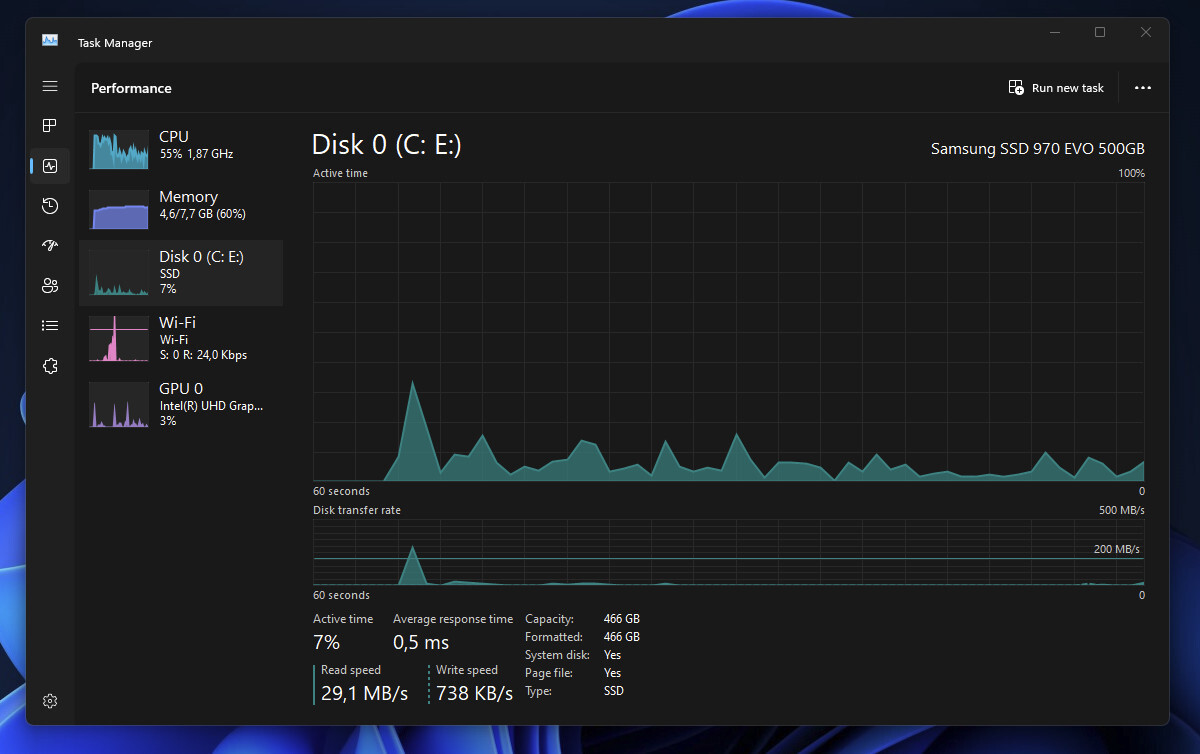Image resolution: width=1200 pixels, height=754 pixels.
Task: Click the Performance page title
Action: [x=131, y=88]
